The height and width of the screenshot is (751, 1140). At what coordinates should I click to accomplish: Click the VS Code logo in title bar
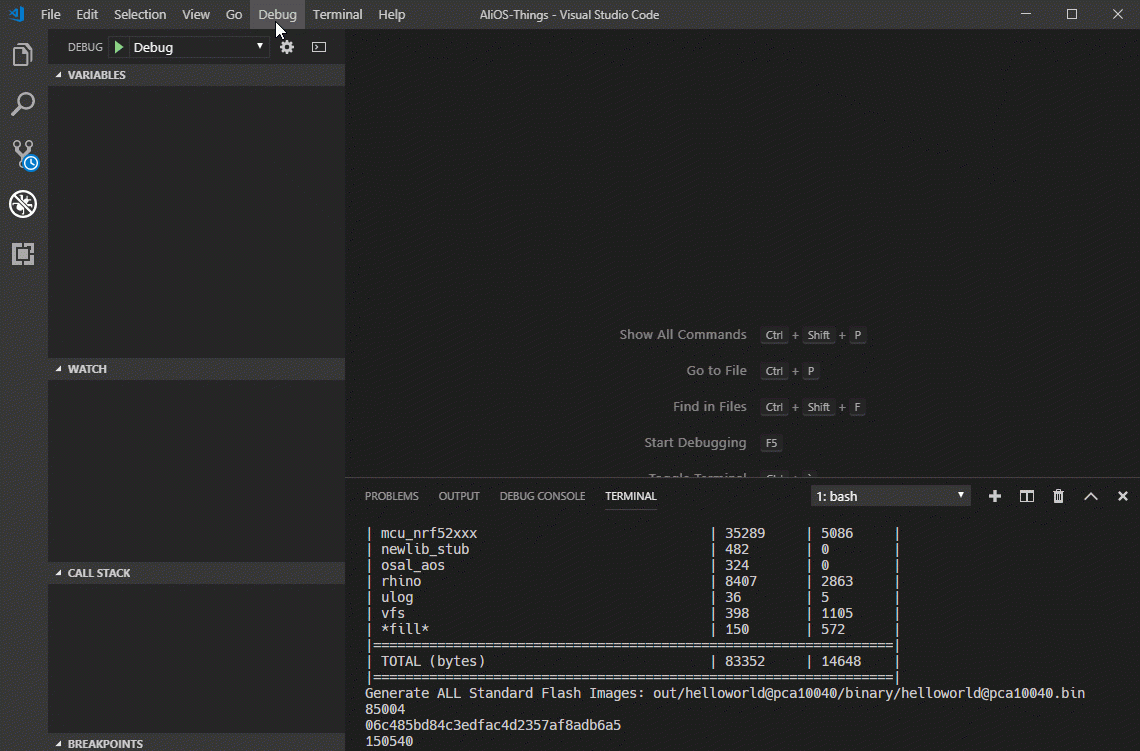[17, 14]
